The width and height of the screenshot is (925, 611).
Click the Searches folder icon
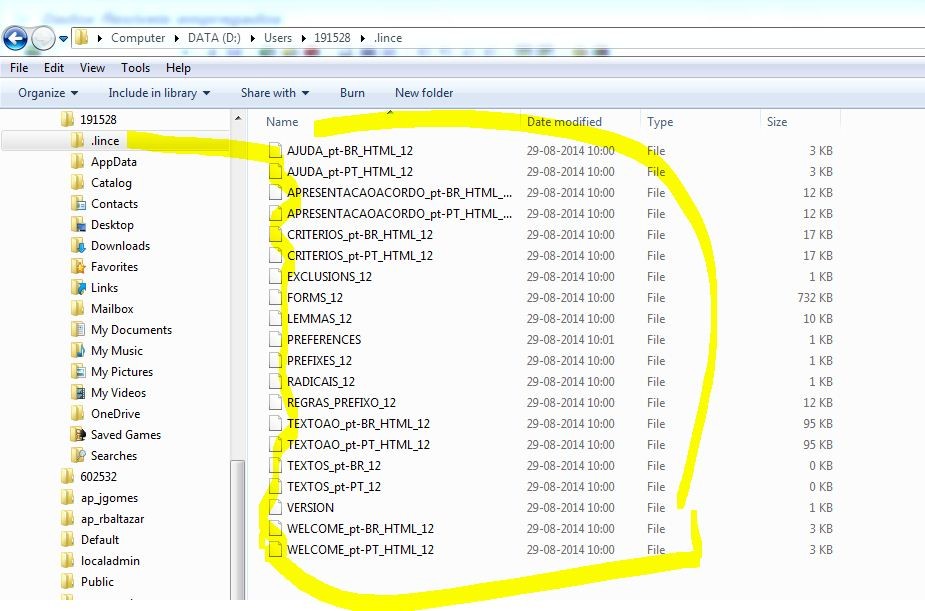click(78, 456)
